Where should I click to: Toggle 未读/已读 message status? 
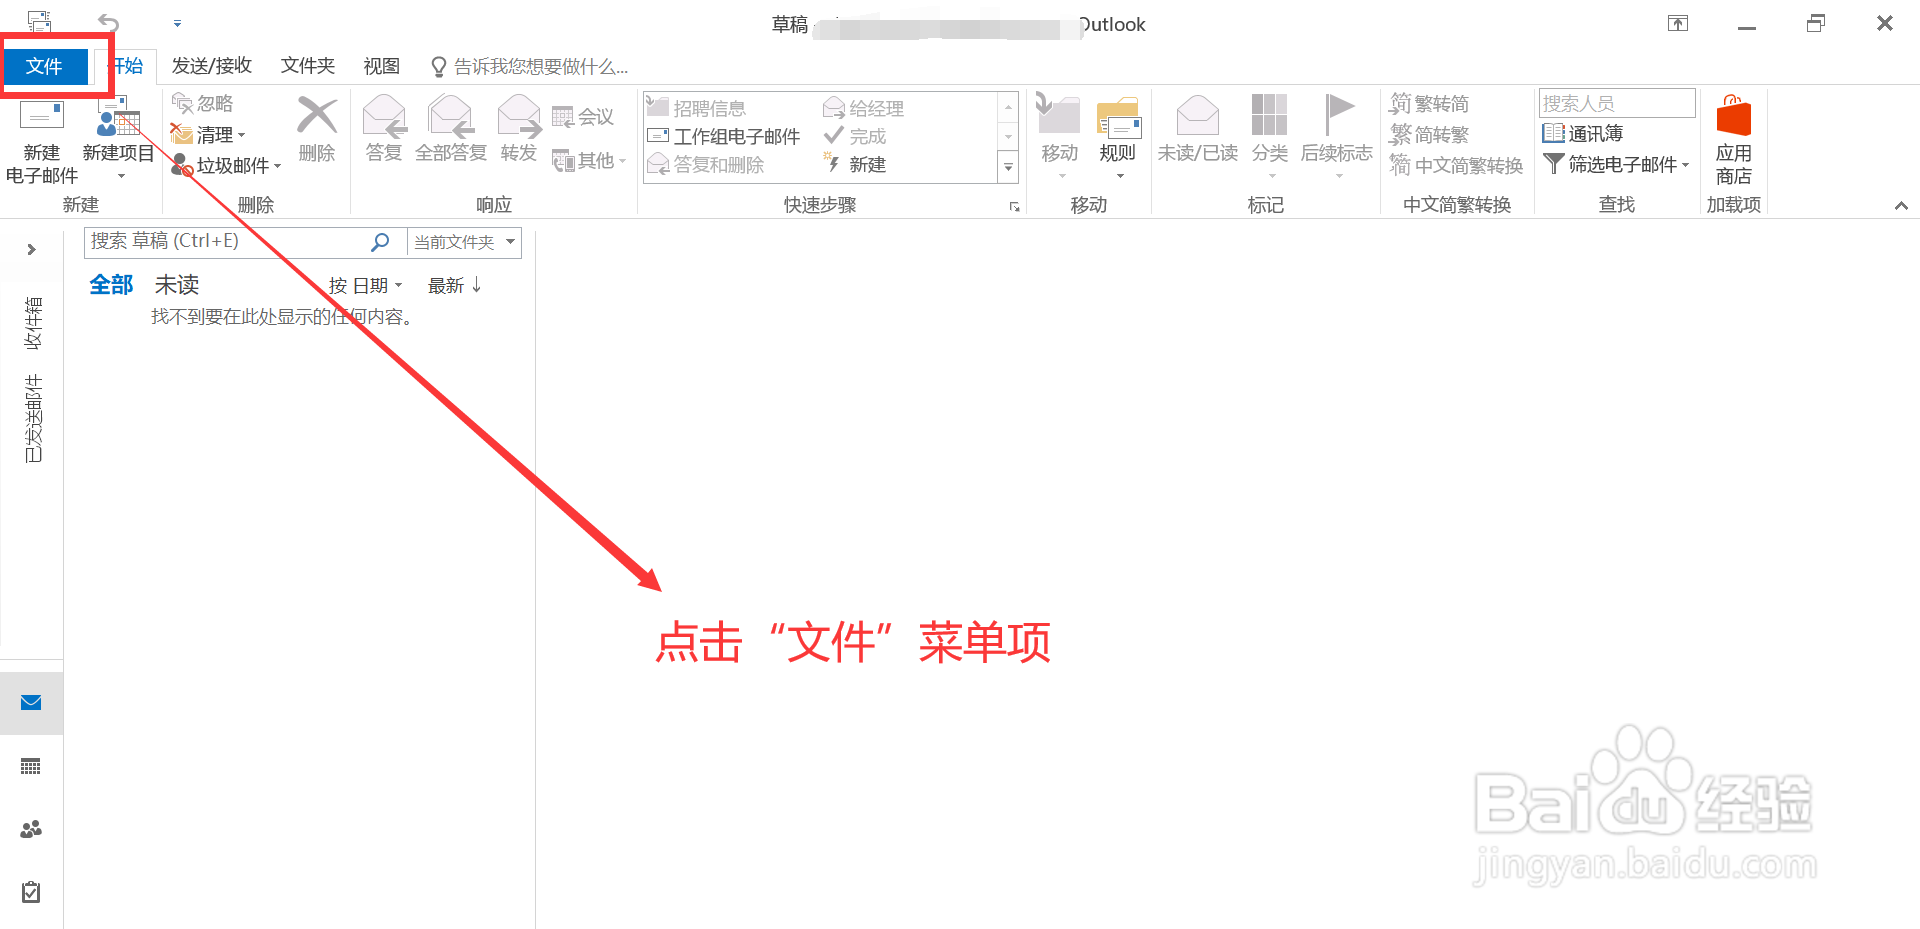click(1198, 128)
